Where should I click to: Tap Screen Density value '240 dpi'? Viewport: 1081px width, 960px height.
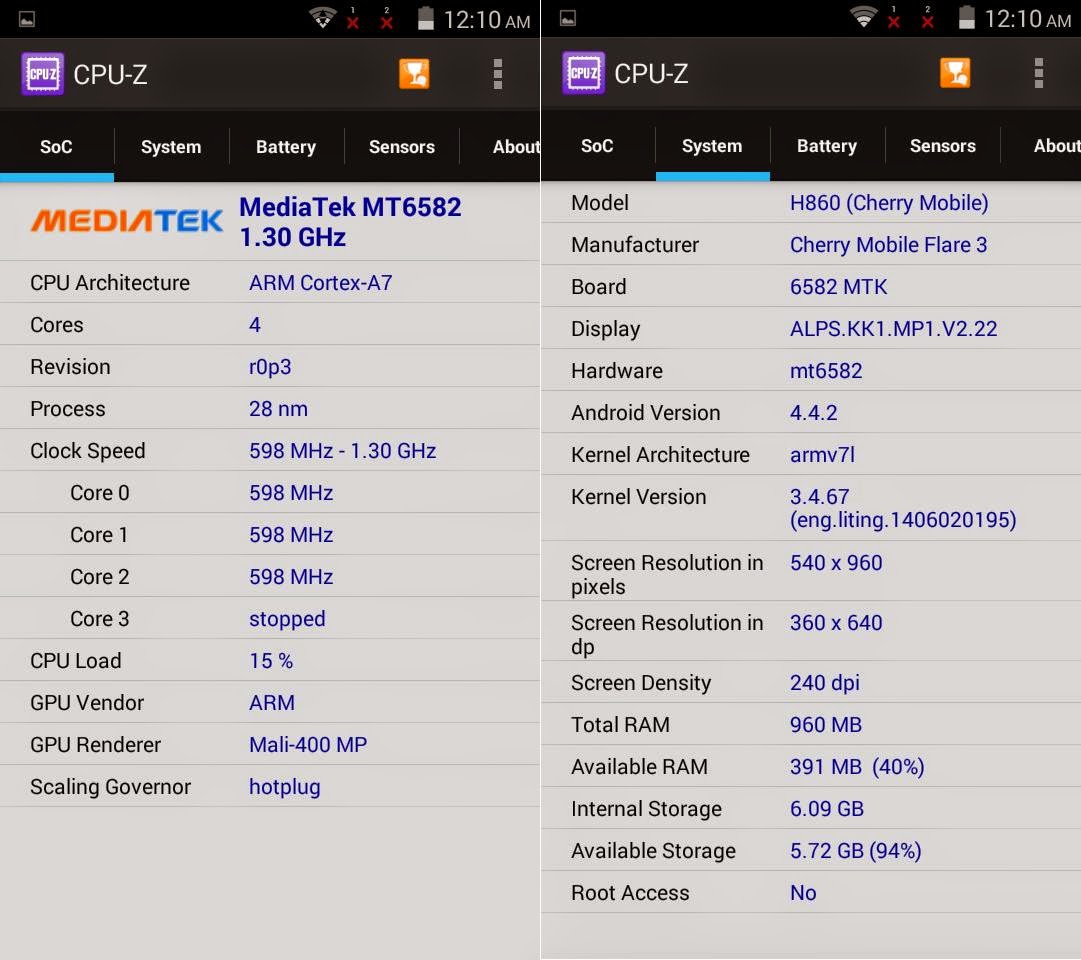tap(825, 683)
